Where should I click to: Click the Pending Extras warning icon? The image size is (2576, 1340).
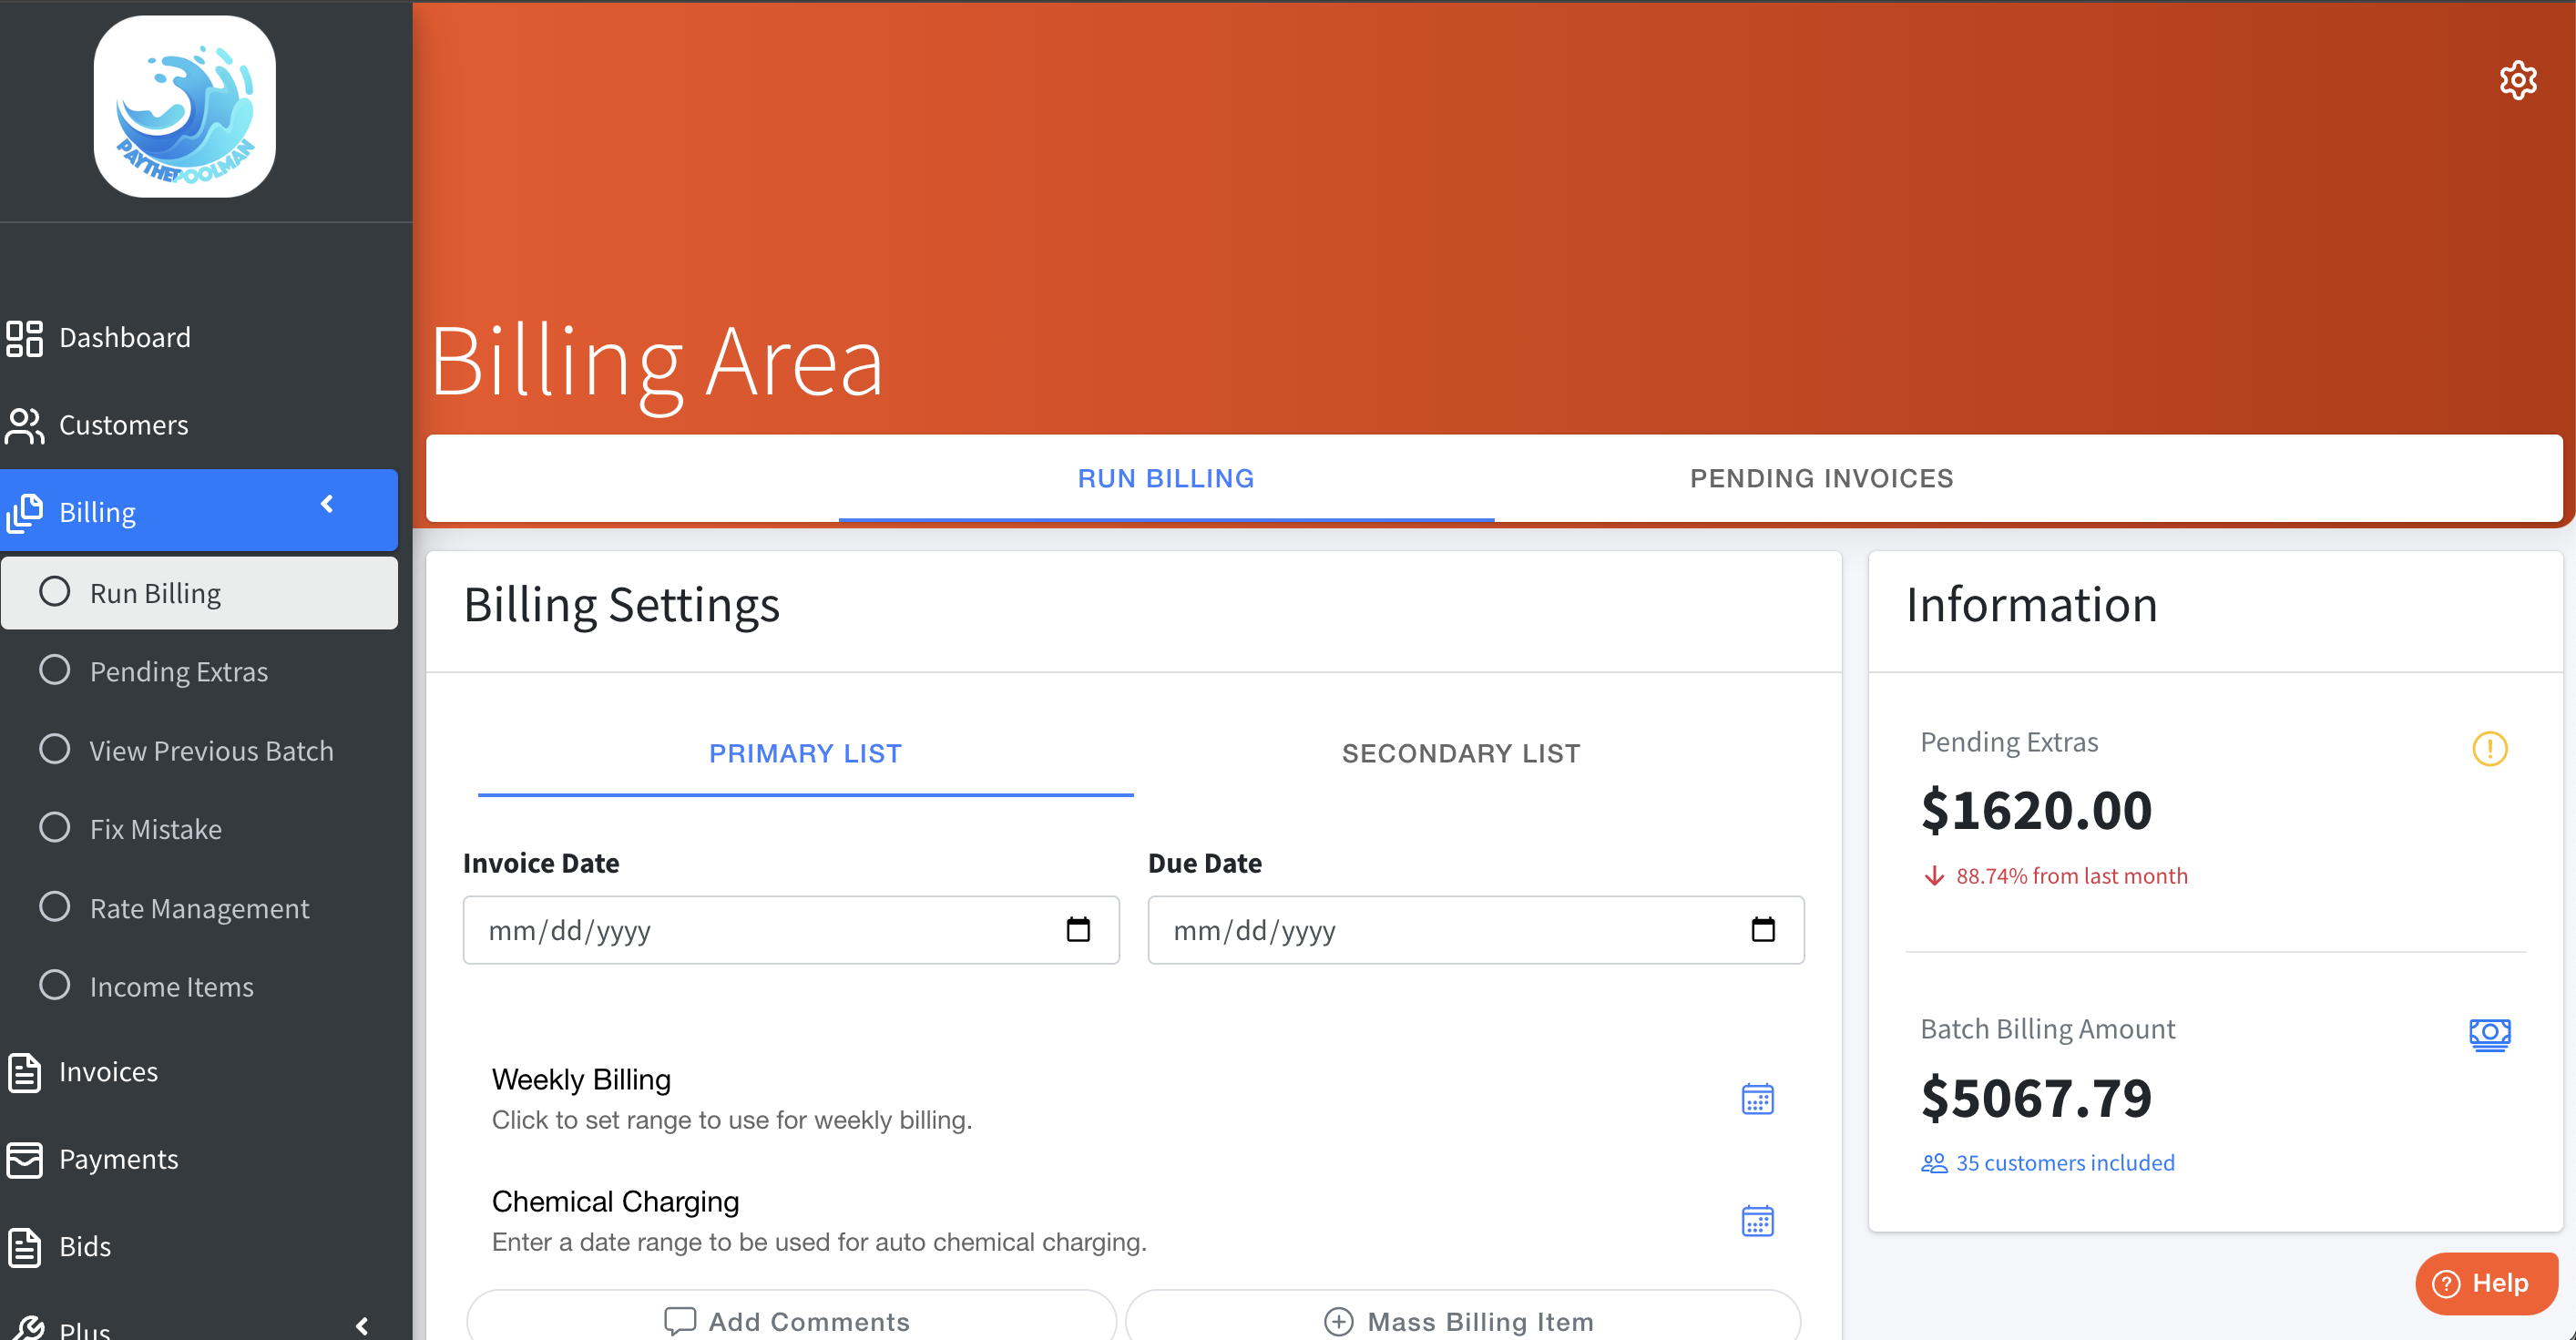tap(2489, 748)
